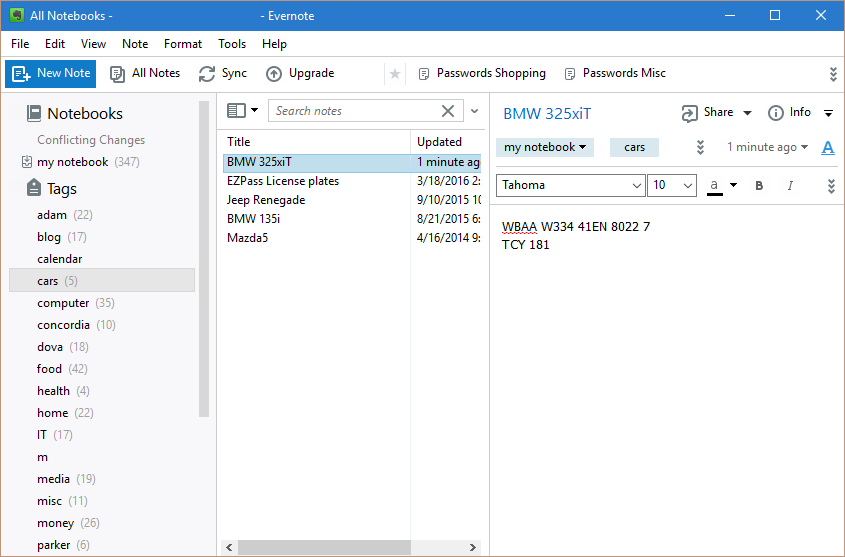The height and width of the screenshot is (557, 845).
Task: Open the Jeep Renegade note
Action: pyautogui.click(x=351, y=200)
